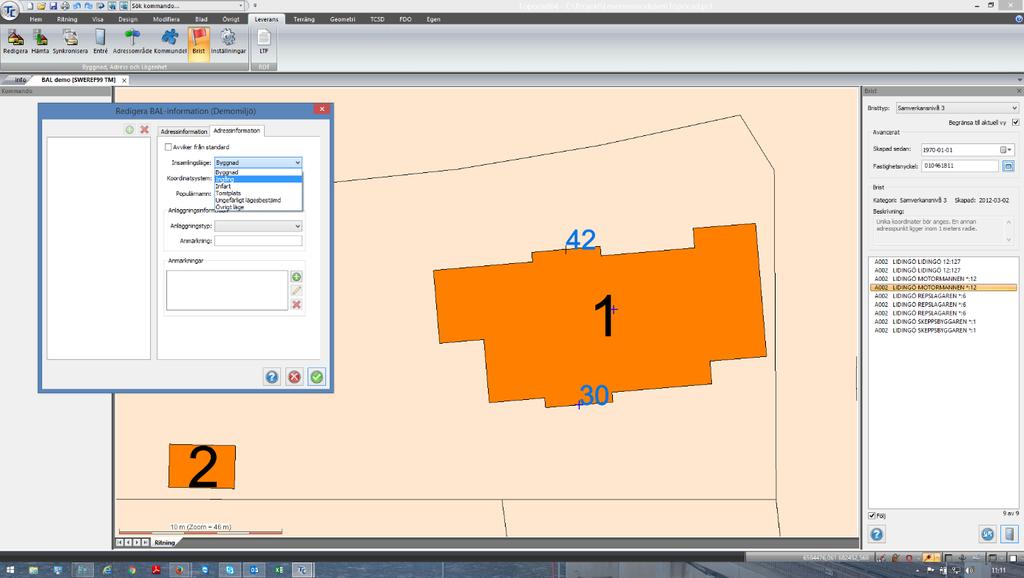Run the Synkronisera command

(70, 41)
